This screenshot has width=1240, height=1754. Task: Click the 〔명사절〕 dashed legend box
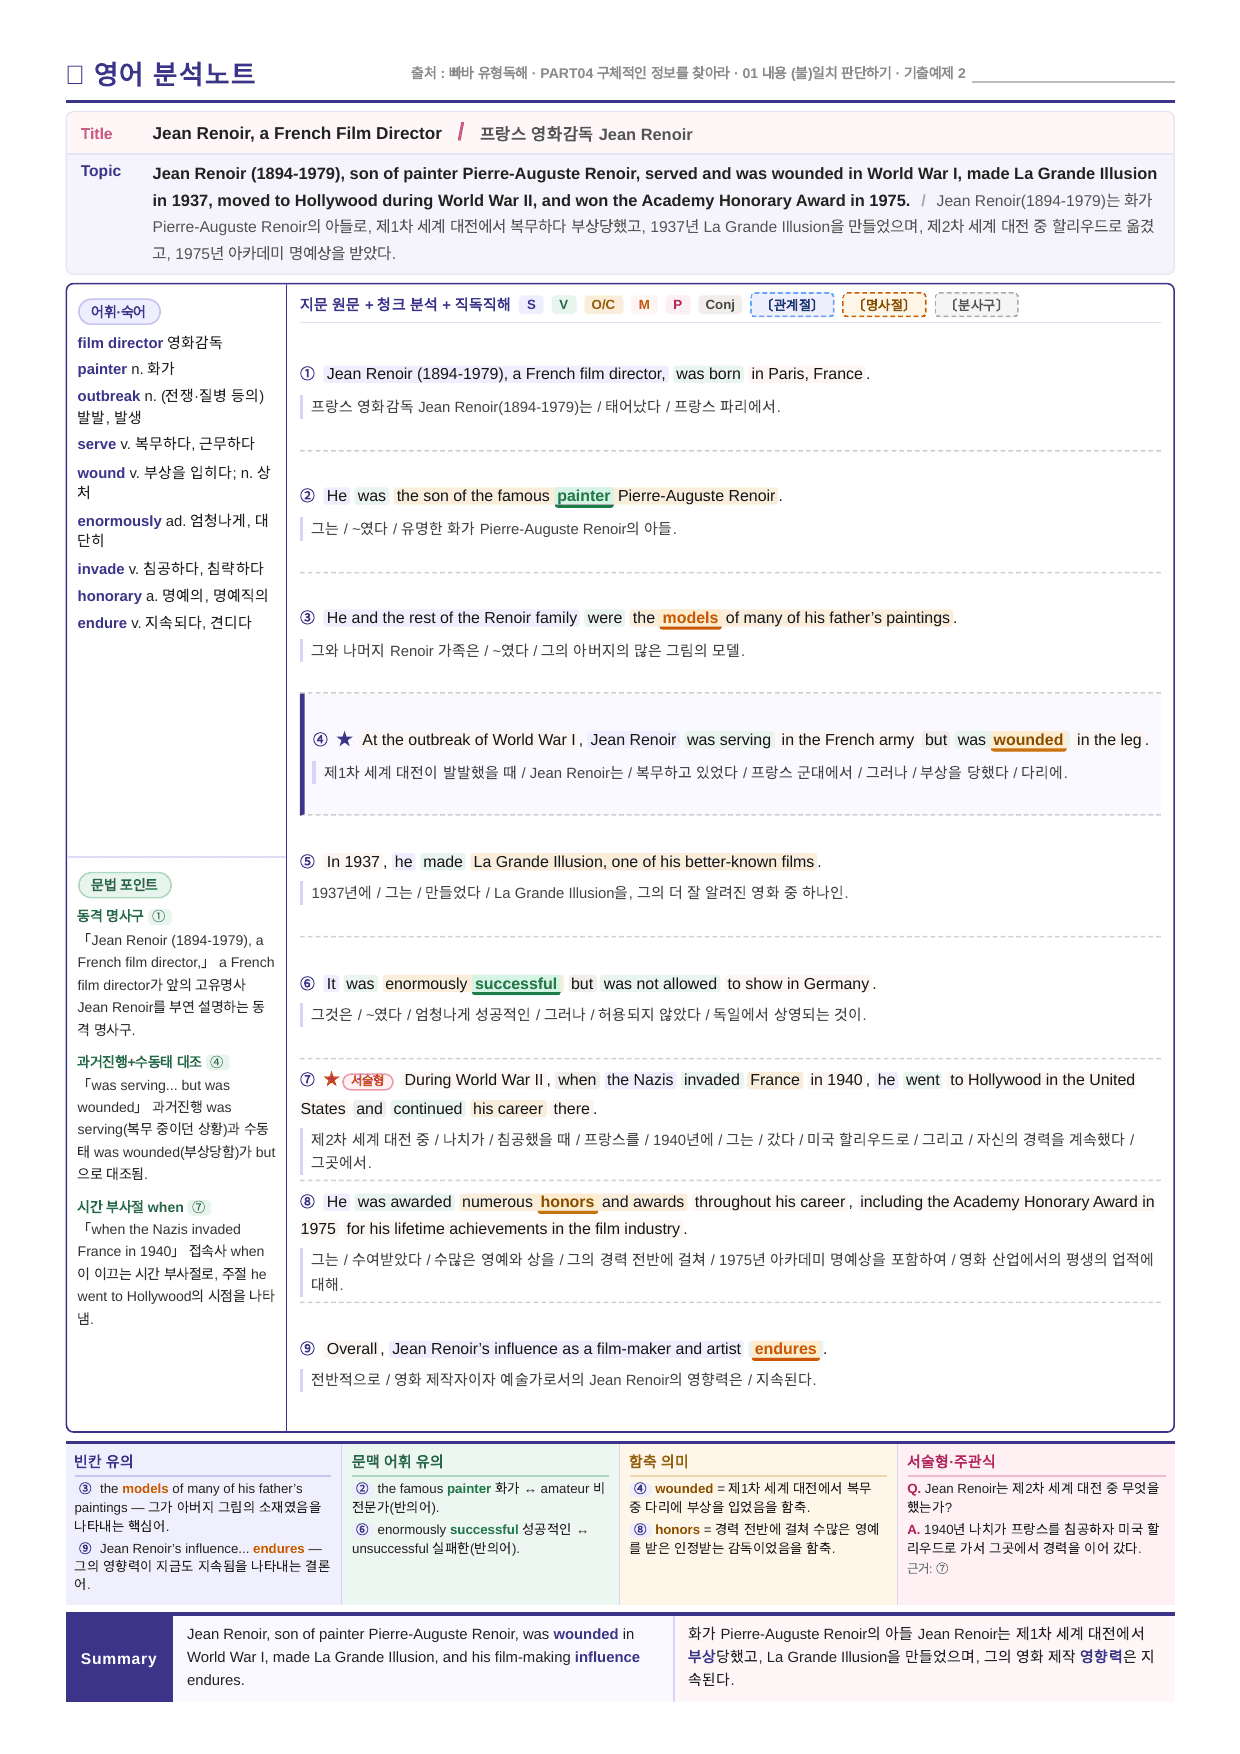pos(884,304)
